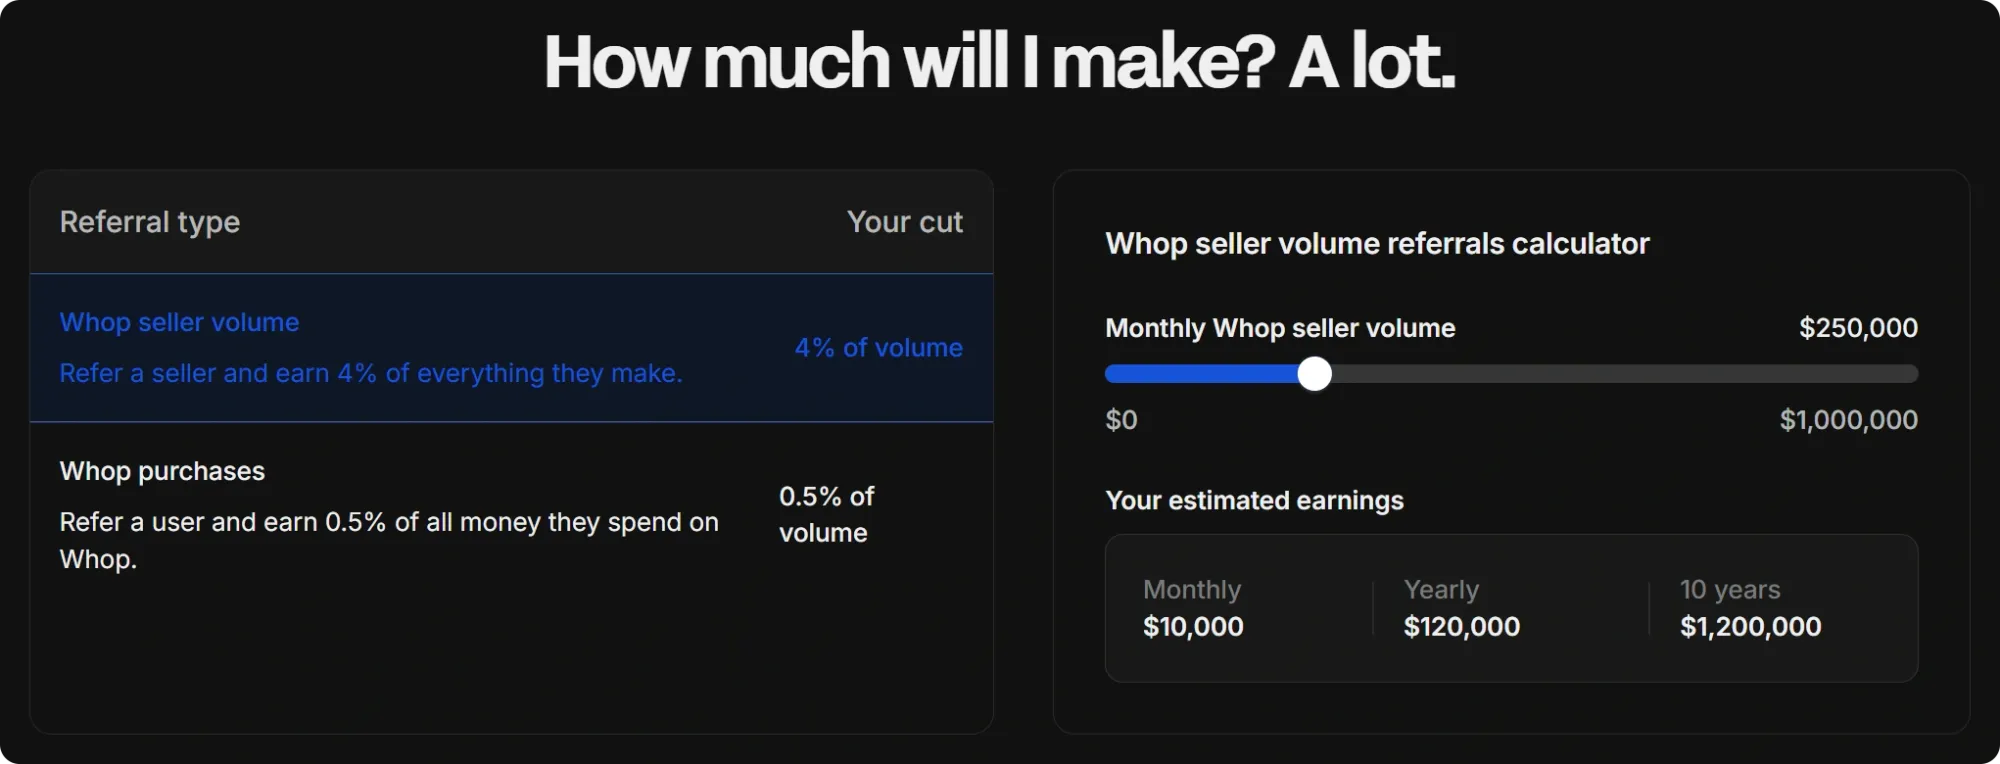This screenshot has height=764, width=2000.
Task: Select the Whop seller volume referral type
Action: (180, 322)
